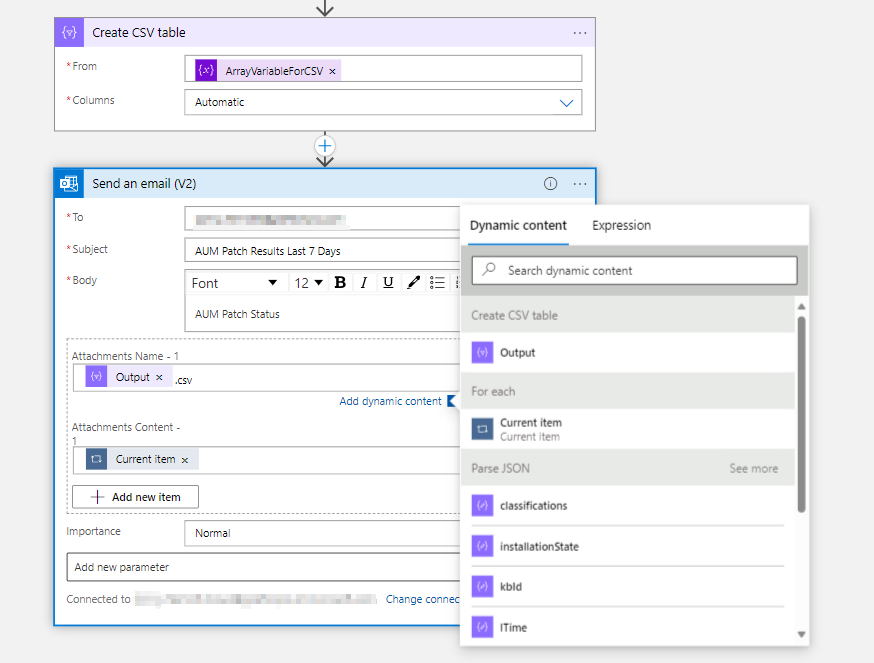Click the Add new item button
Viewport: 874px width, 663px height.
pyautogui.click(x=135, y=497)
